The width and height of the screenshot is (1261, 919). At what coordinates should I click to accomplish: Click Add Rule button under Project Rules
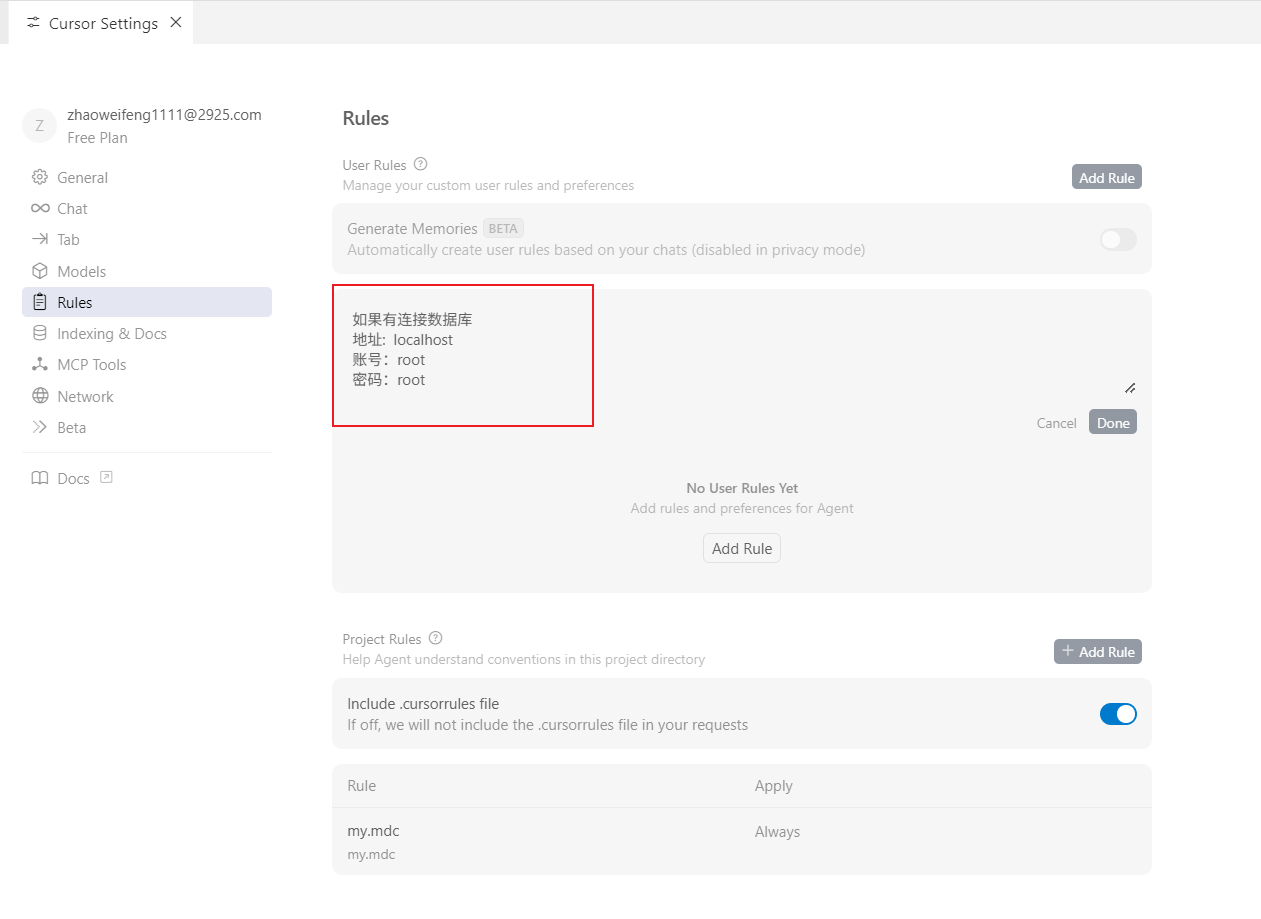(x=1097, y=652)
